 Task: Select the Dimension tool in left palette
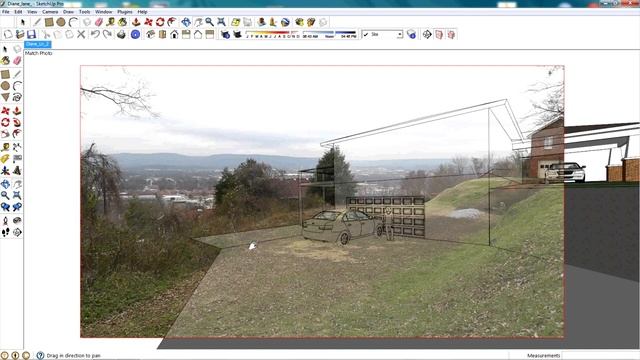(17, 147)
